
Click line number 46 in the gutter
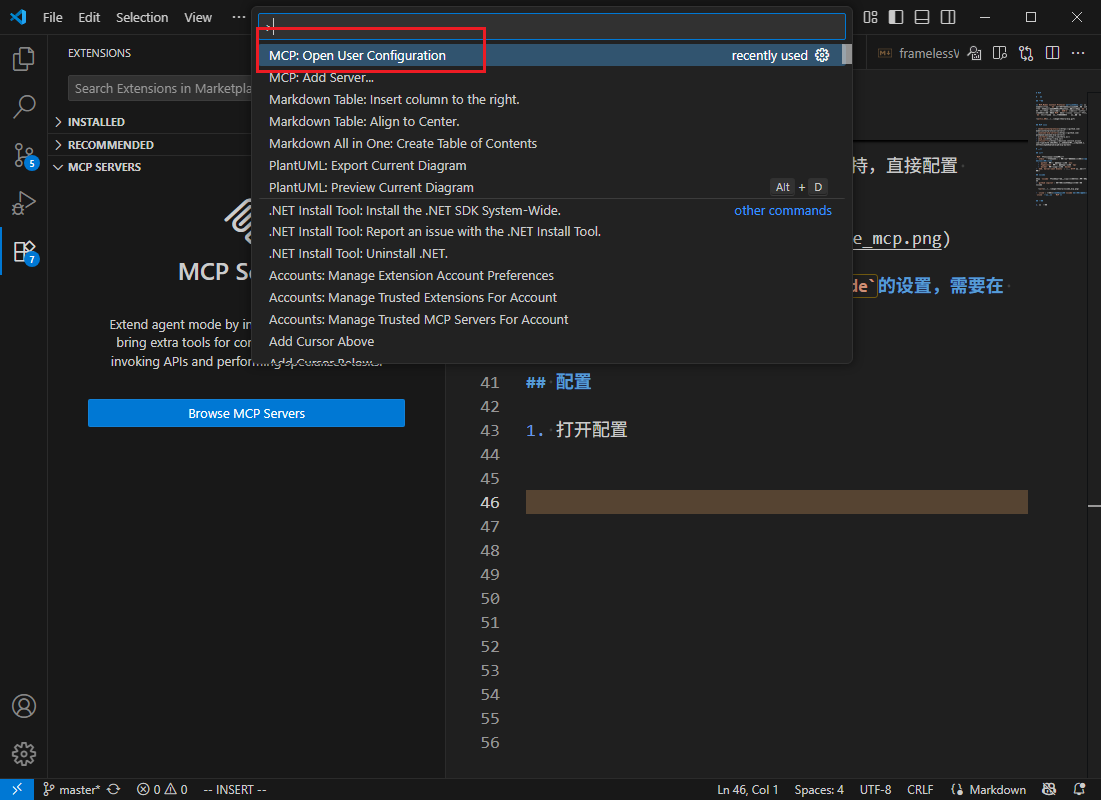coord(489,502)
